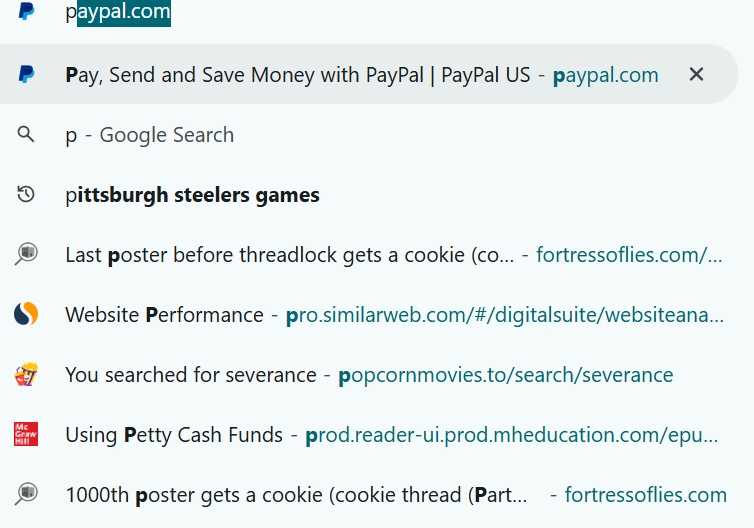Click the history clock icon
This screenshot has width=754, height=528.
point(26,194)
